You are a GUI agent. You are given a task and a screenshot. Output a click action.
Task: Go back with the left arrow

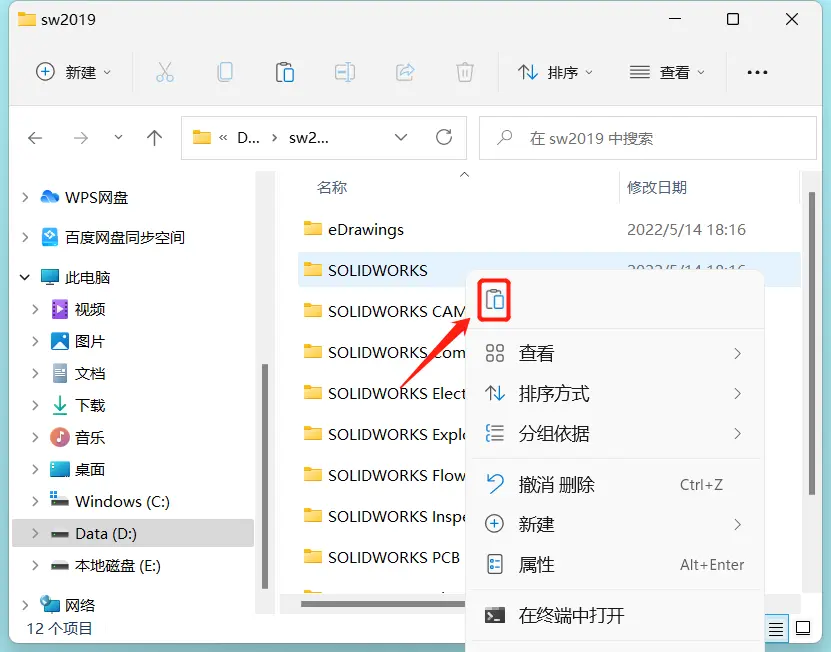35,138
